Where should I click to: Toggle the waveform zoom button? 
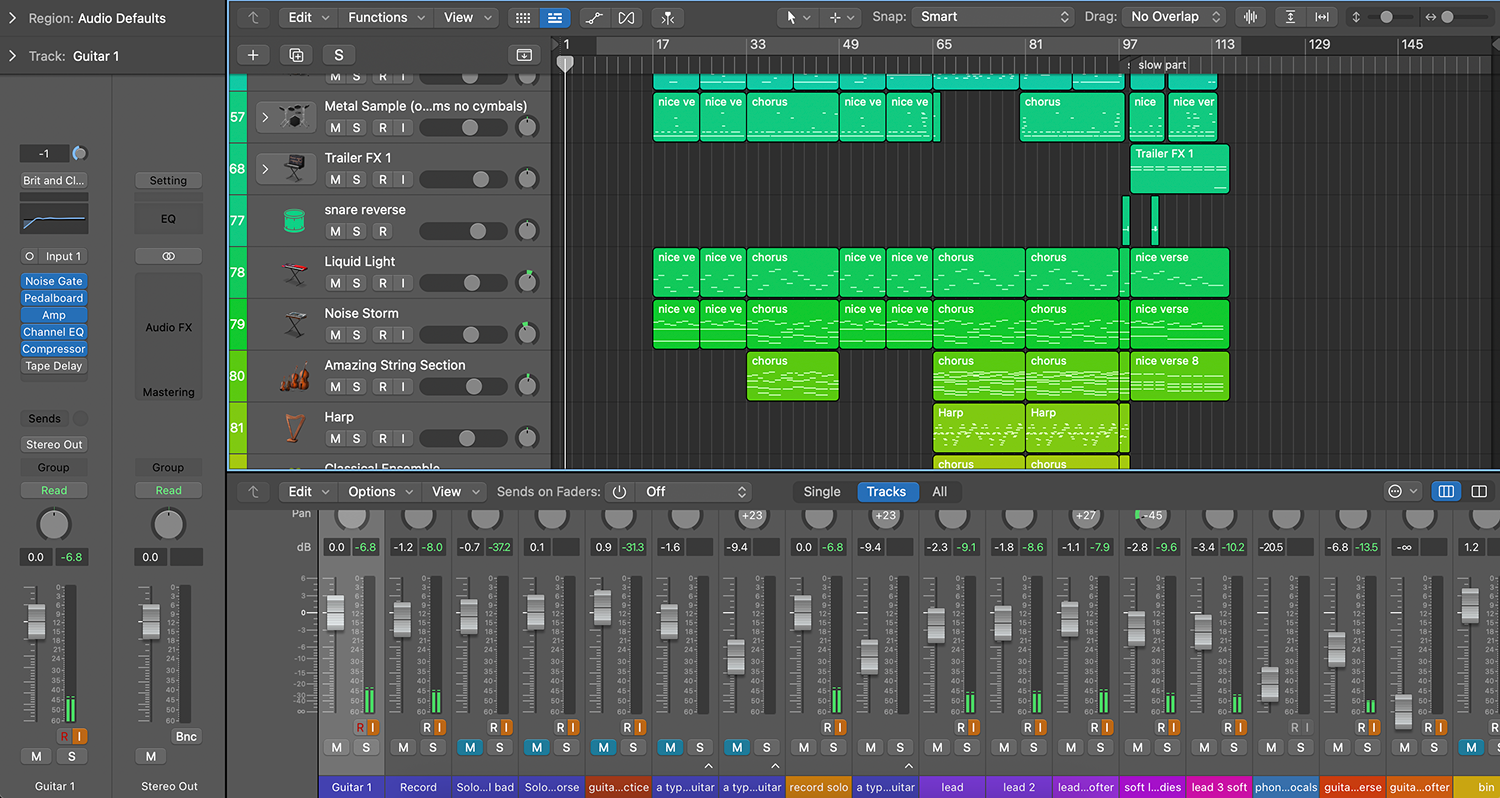click(x=1249, y=17)
